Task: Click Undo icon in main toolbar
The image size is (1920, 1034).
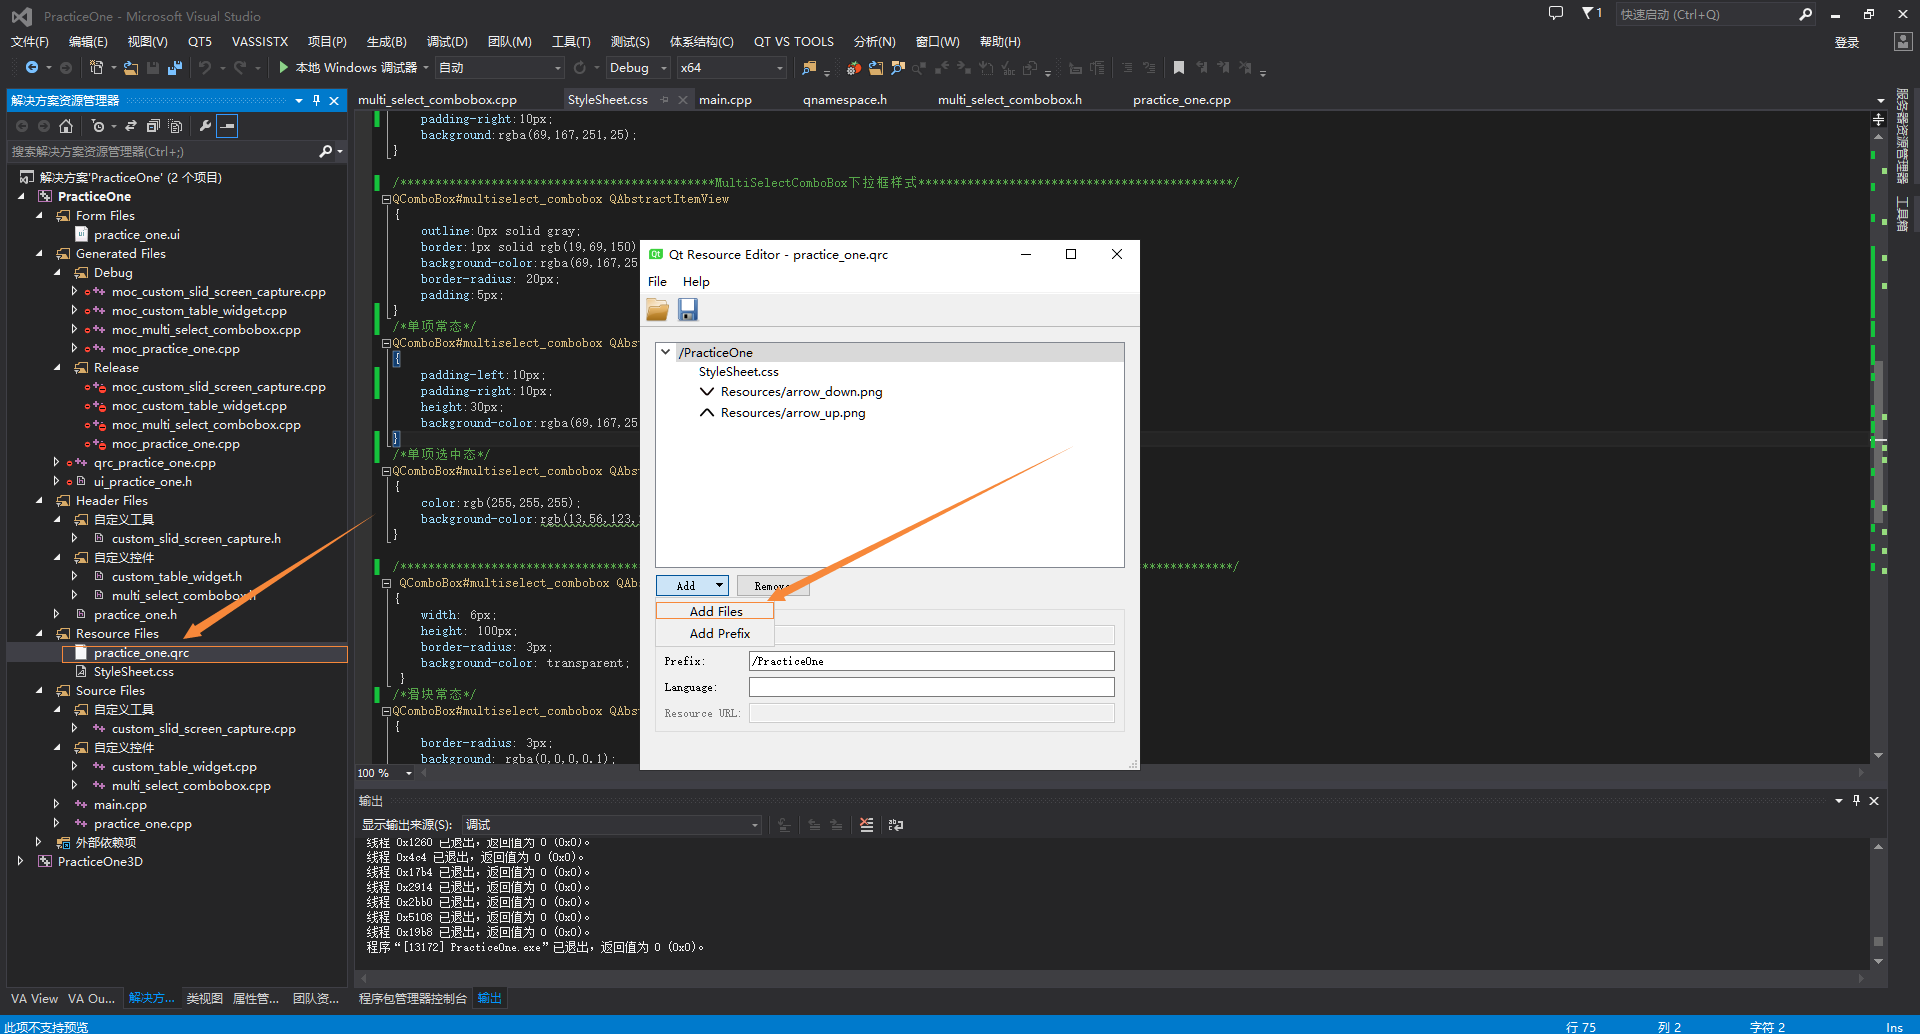Action: [205, 68]
